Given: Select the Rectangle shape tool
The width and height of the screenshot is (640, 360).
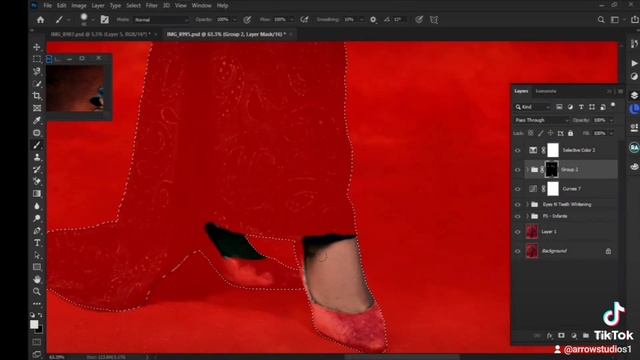Looking at the screenshot, I should 37,267.
